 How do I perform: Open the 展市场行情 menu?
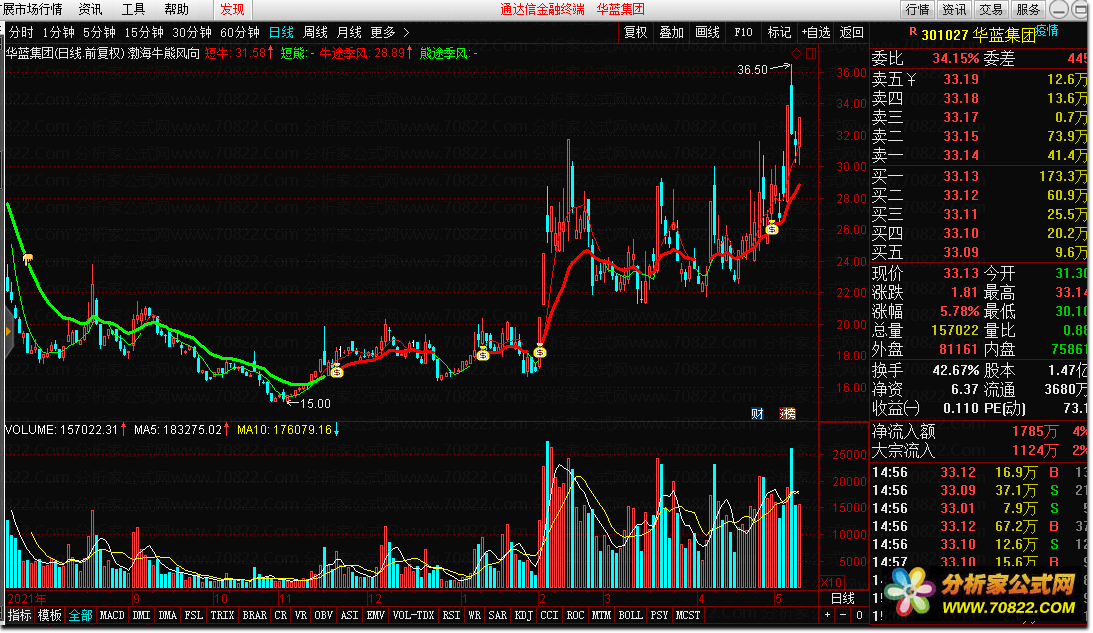32,9
